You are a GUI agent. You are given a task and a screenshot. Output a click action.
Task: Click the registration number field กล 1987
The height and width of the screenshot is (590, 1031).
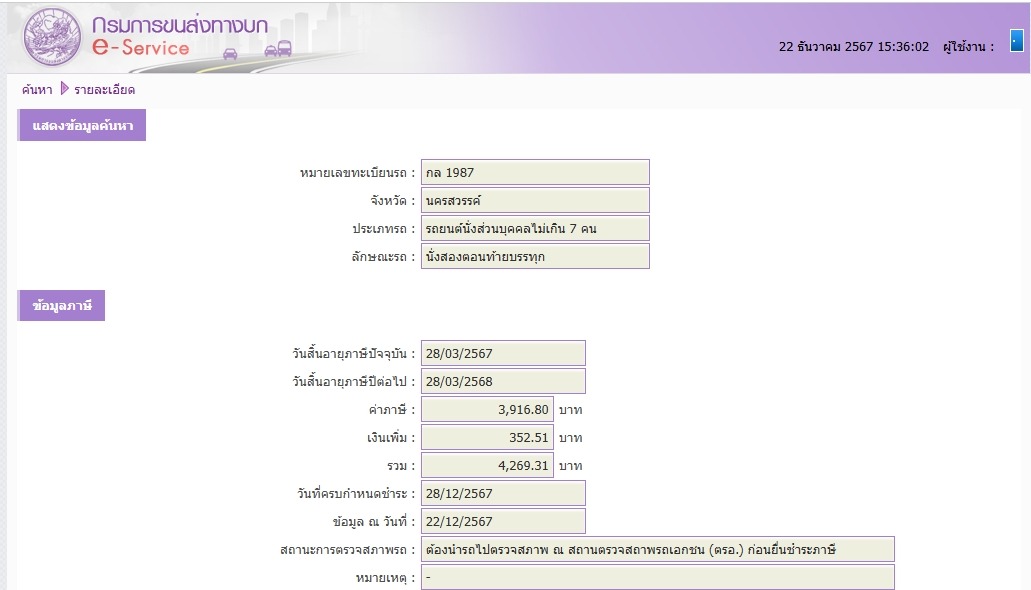click(535, 172)
